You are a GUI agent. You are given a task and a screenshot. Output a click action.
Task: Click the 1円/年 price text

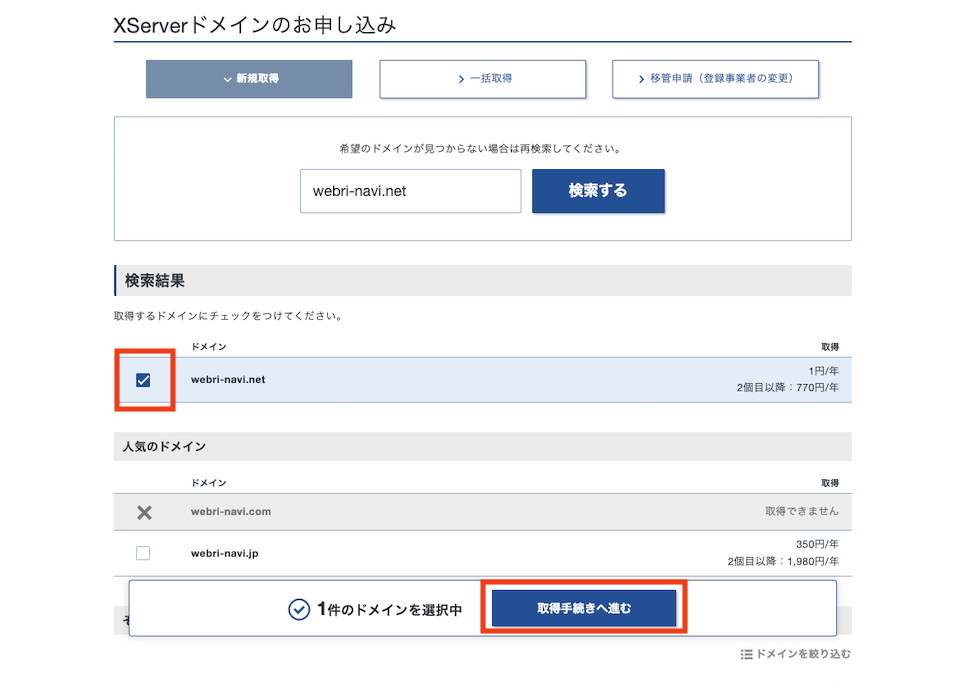[823, 371]
